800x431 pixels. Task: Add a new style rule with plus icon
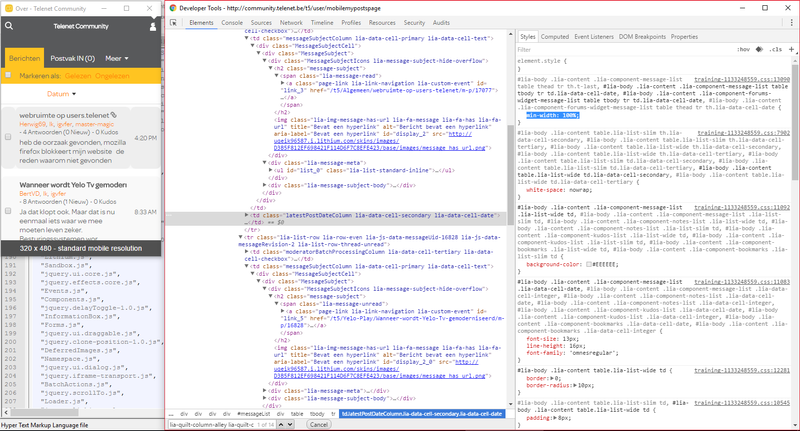tap(791, 49)
